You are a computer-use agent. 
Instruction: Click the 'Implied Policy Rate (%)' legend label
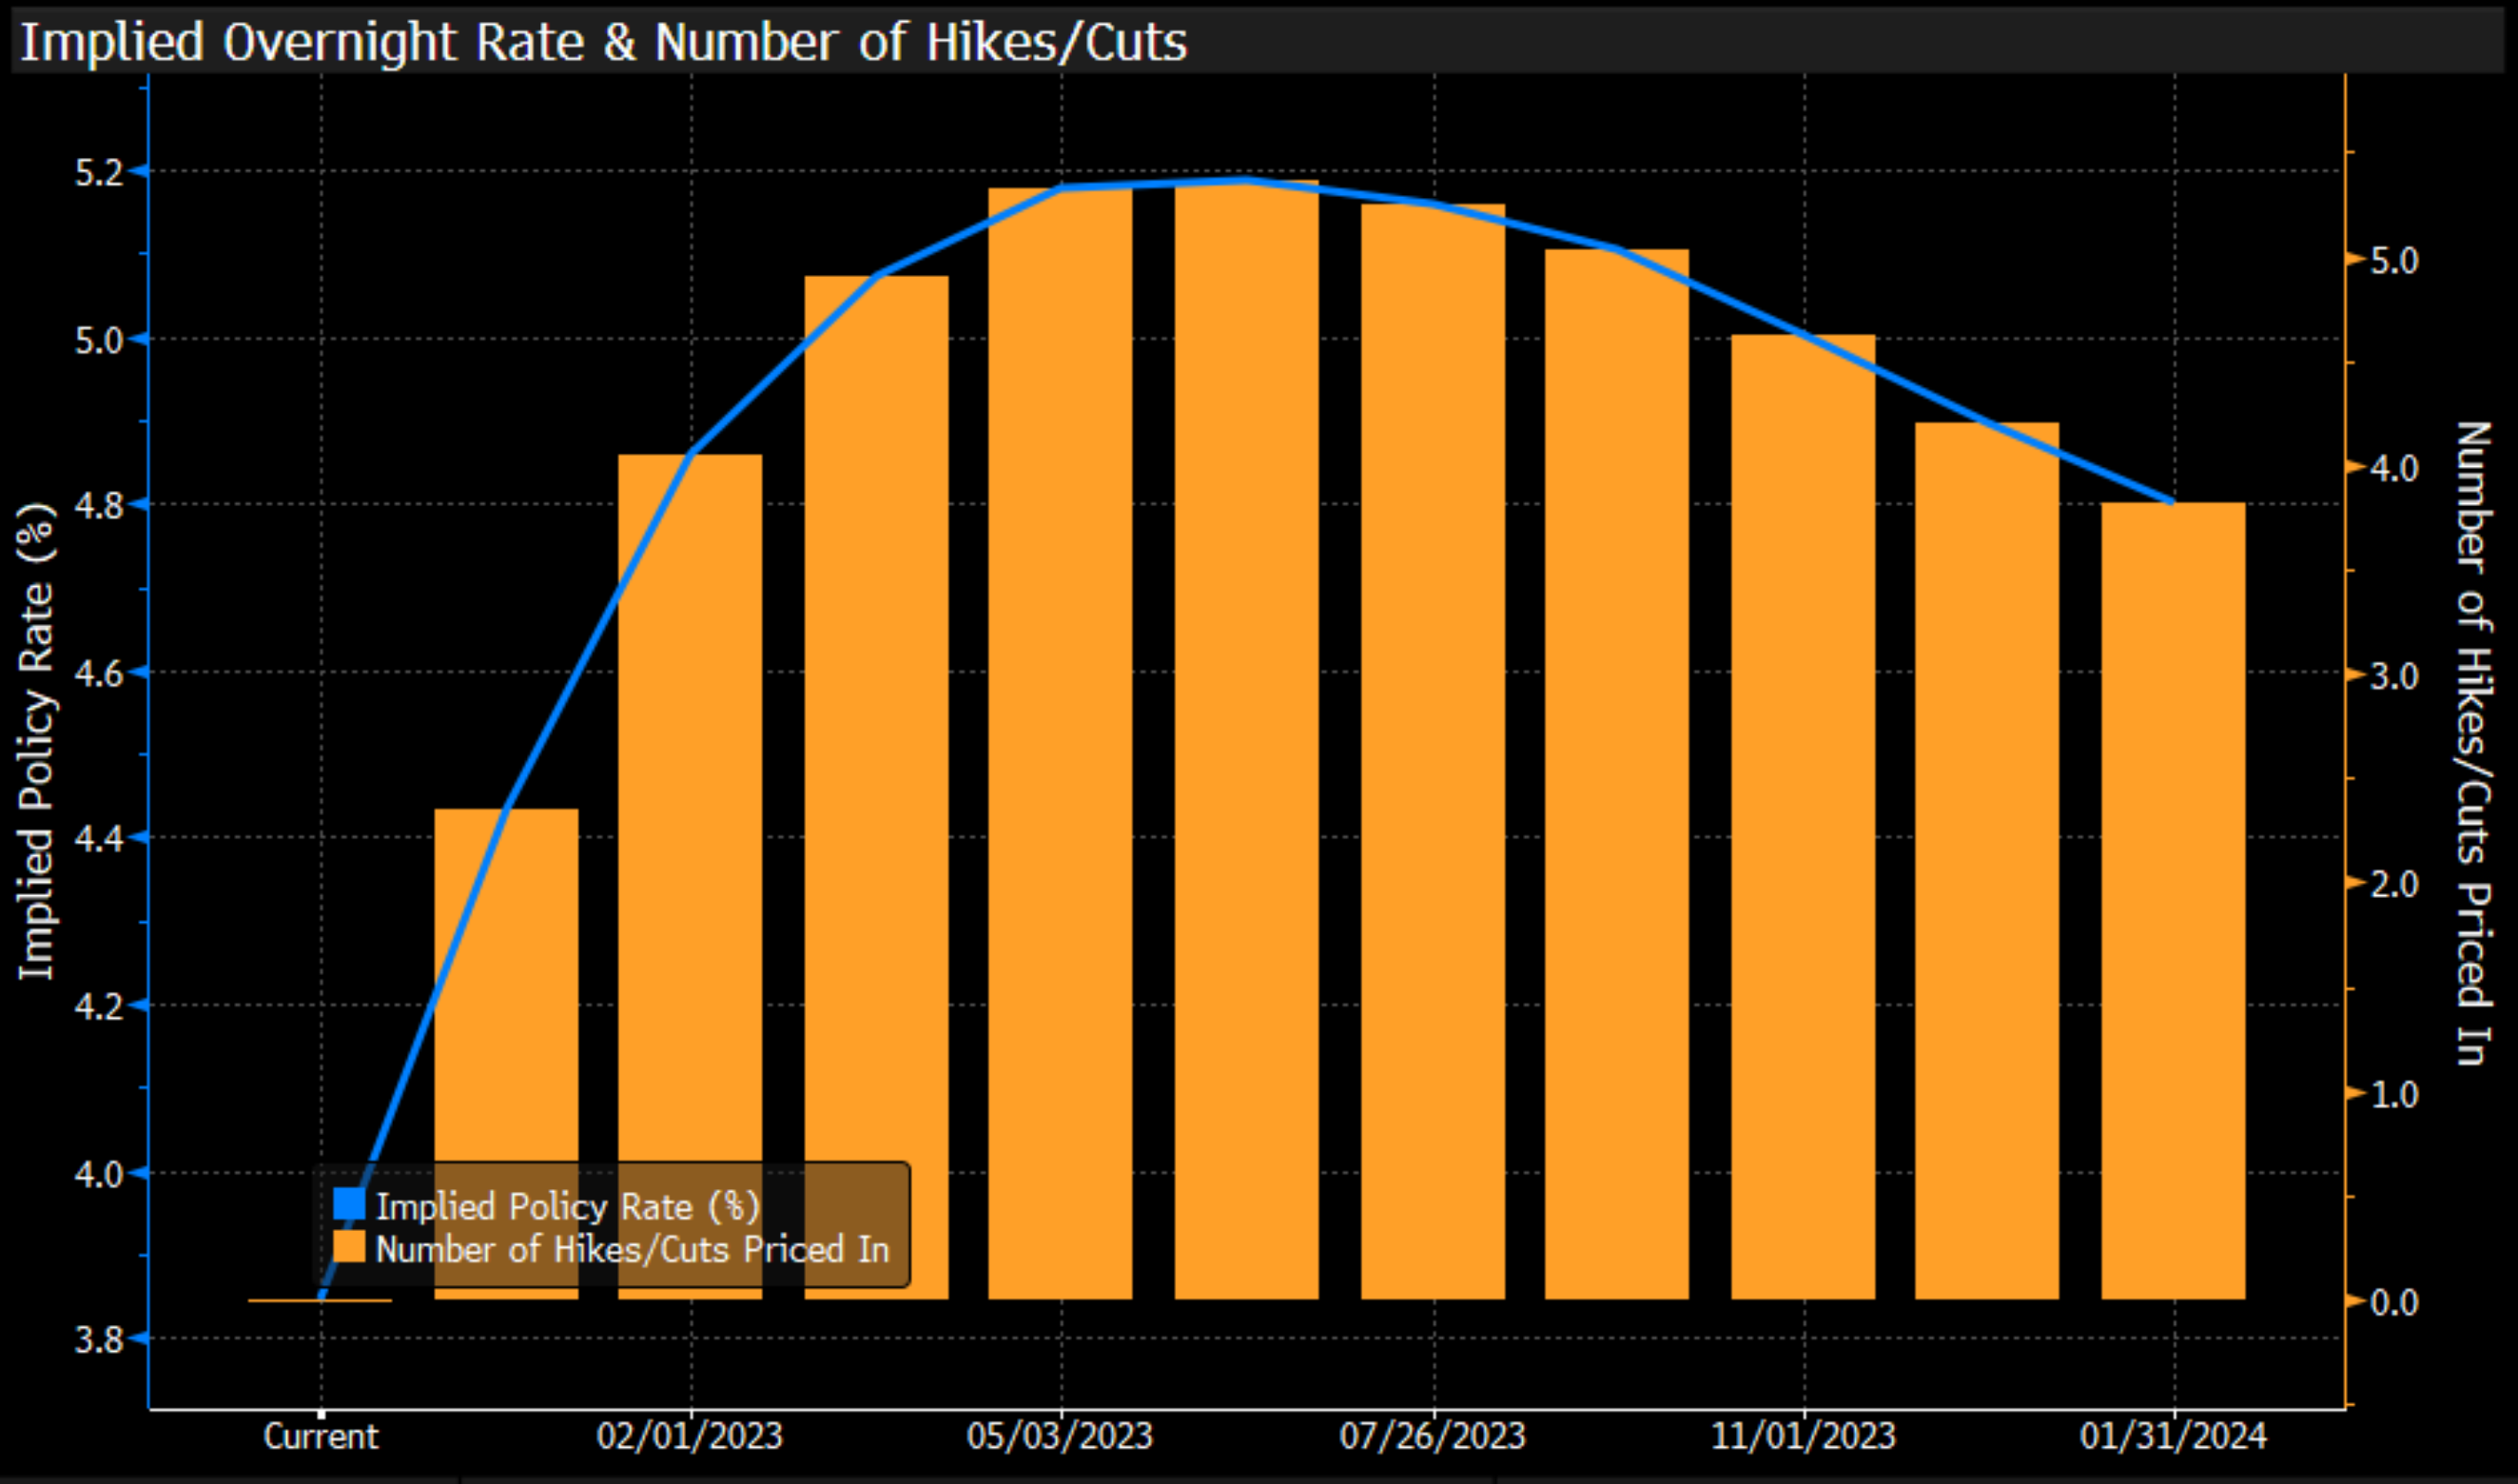(x=567, y=1206)
